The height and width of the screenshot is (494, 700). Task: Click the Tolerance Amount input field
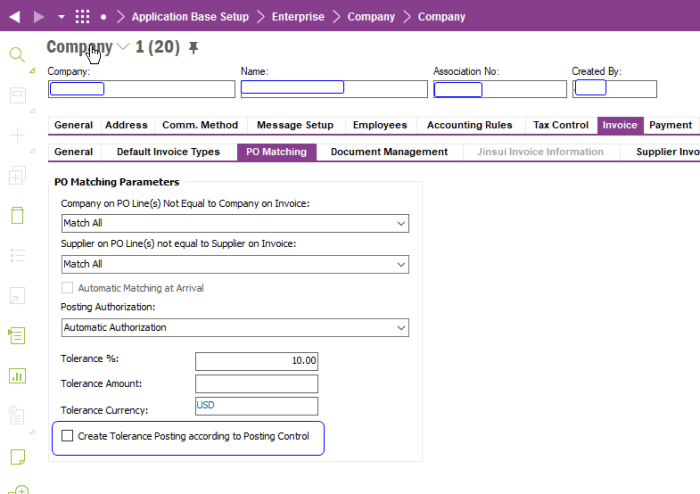256,384
